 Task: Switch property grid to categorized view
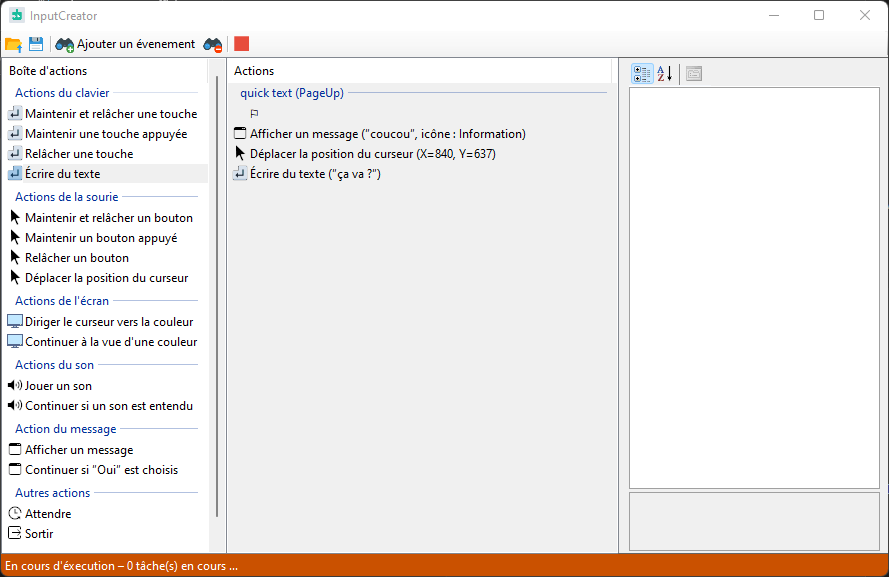point(642,73)
